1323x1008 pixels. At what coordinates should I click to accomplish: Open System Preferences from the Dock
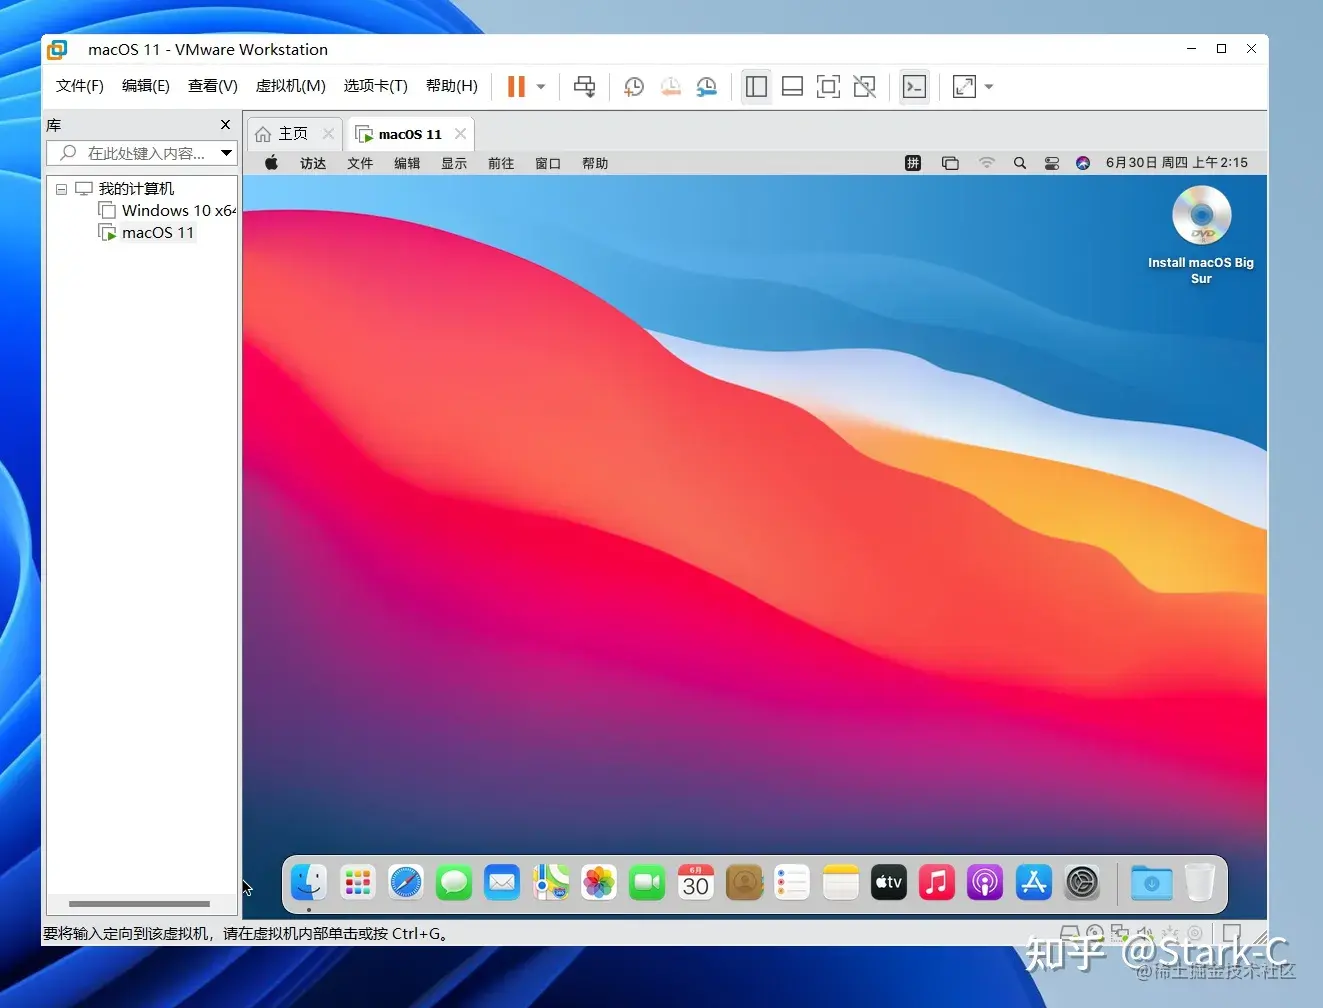click(x=1082, y=882)
